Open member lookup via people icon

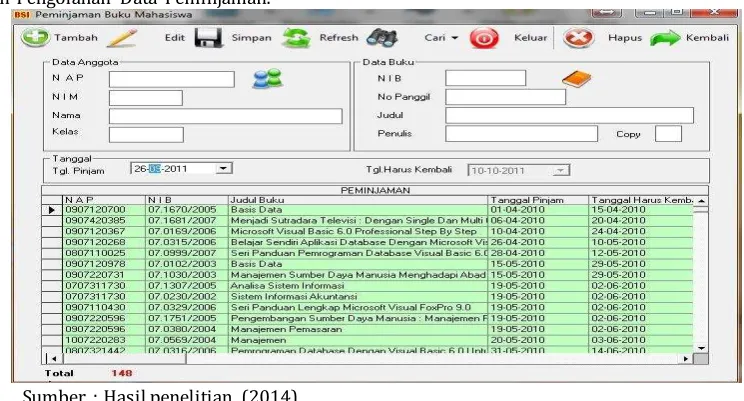click(268, 79)
